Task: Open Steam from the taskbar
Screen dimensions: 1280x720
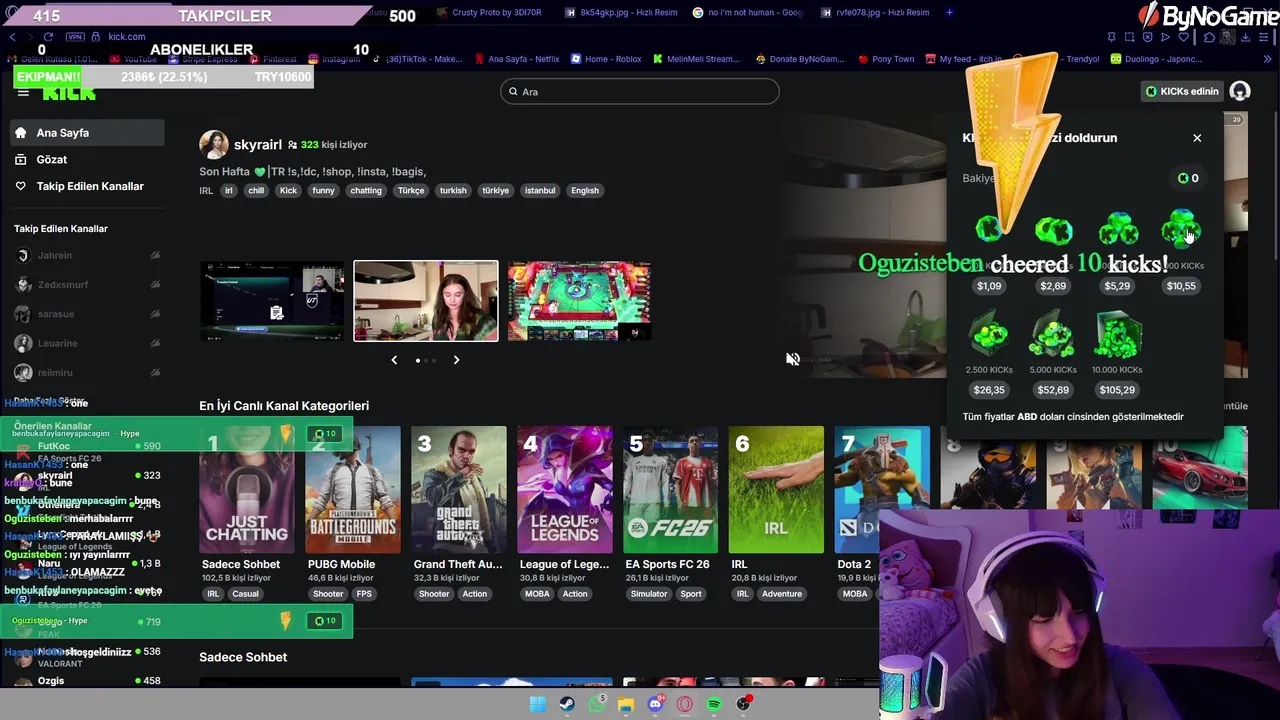Action: click(x=567, y=704)
